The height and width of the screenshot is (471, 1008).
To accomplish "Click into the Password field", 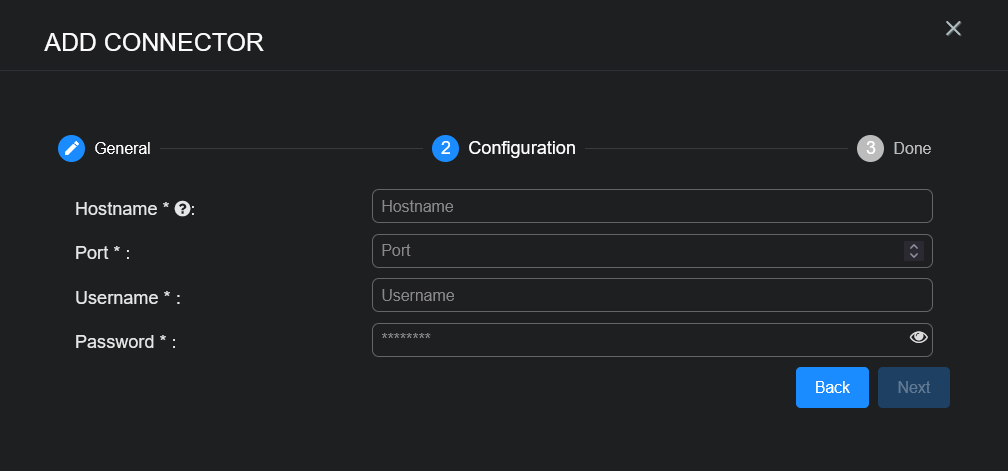I will click(x=630, y=339).
